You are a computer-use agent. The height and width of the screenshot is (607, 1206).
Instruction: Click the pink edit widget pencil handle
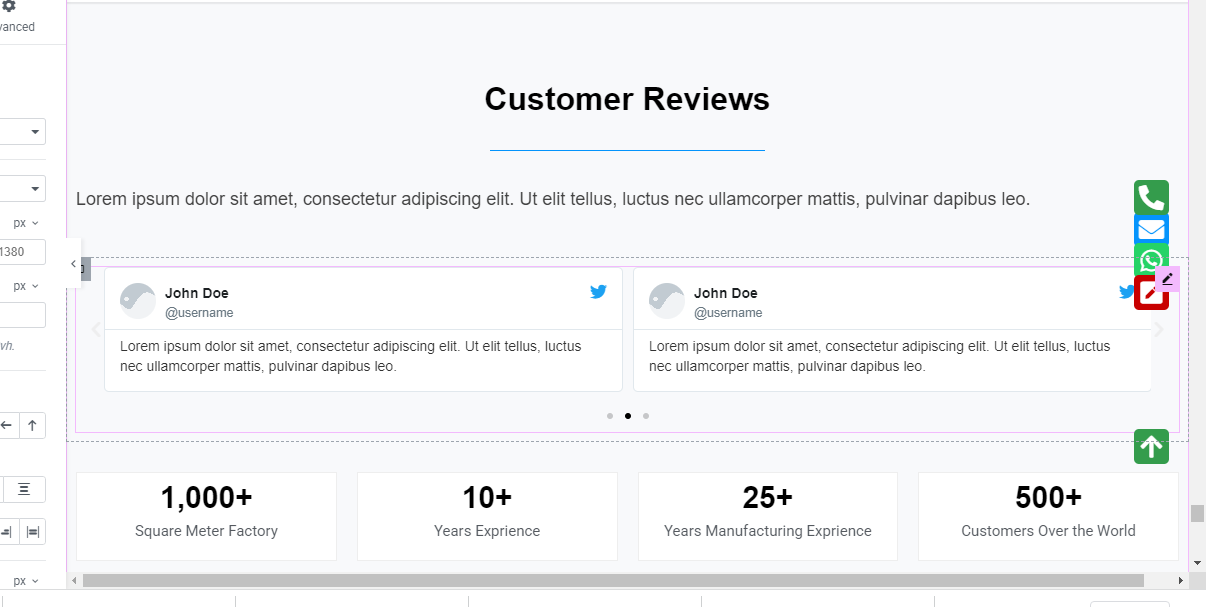(1167, 279)
